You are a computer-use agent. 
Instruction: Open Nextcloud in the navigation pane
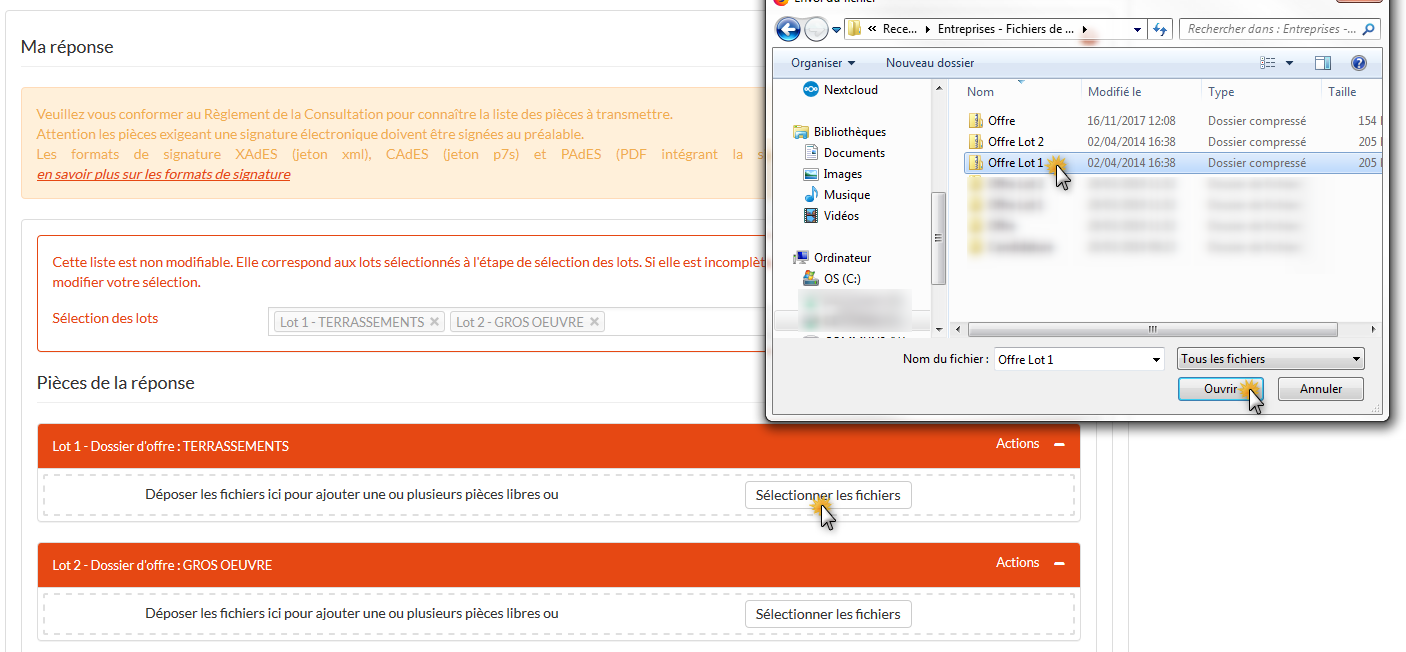(849, 90)
